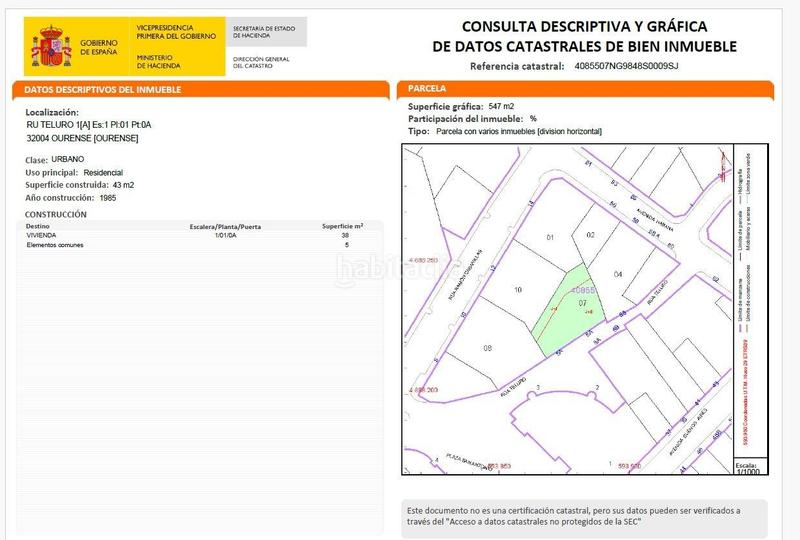Click the 'CONSULTA DESCRIPTIVA Y GRÁFICA' title line

click(x=584, y=27)
